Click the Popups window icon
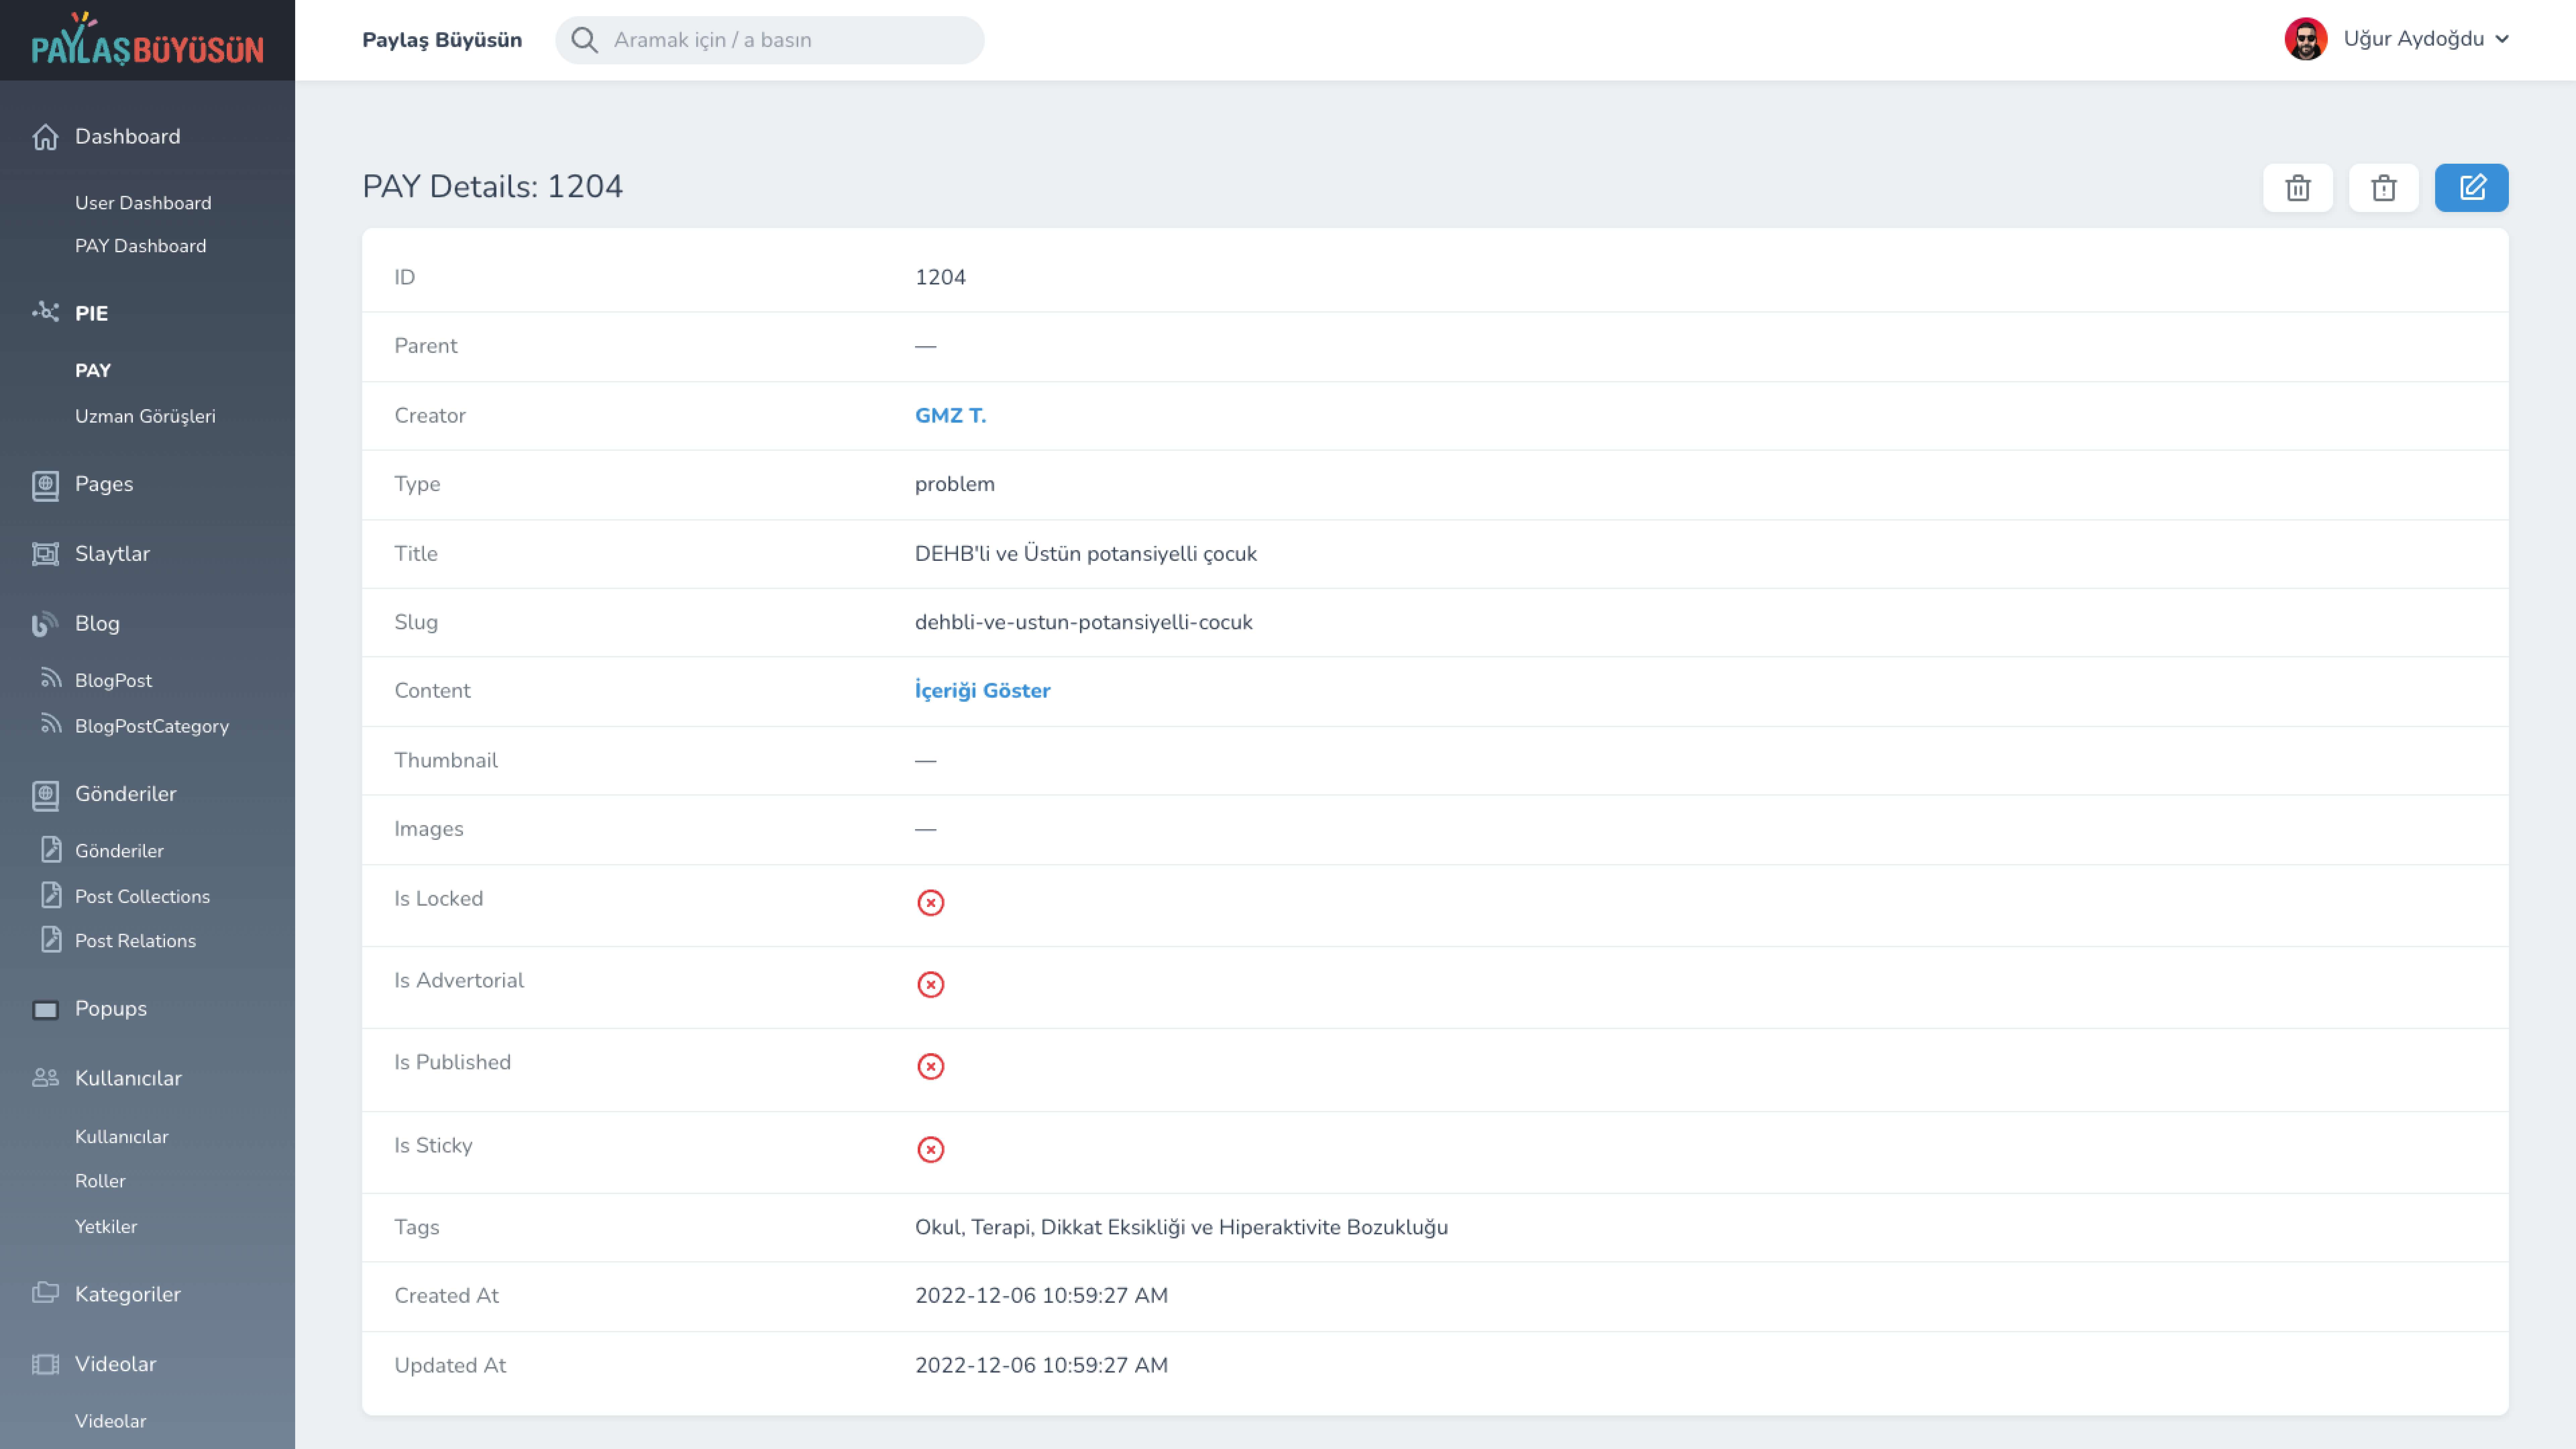Image resolution: width=2576 pixels, height=1449 pixels. [45, 1010]
